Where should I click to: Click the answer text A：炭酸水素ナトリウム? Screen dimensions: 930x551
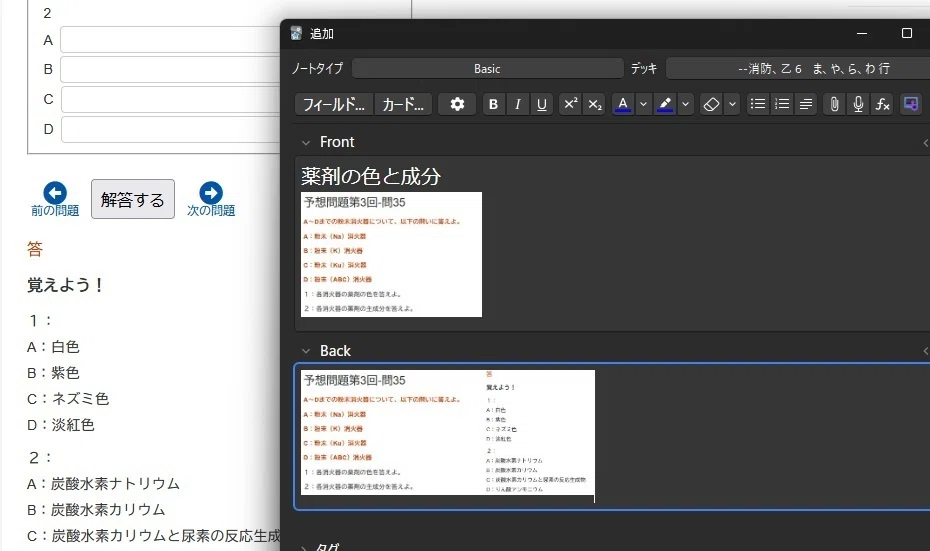(x=103, y=484)
